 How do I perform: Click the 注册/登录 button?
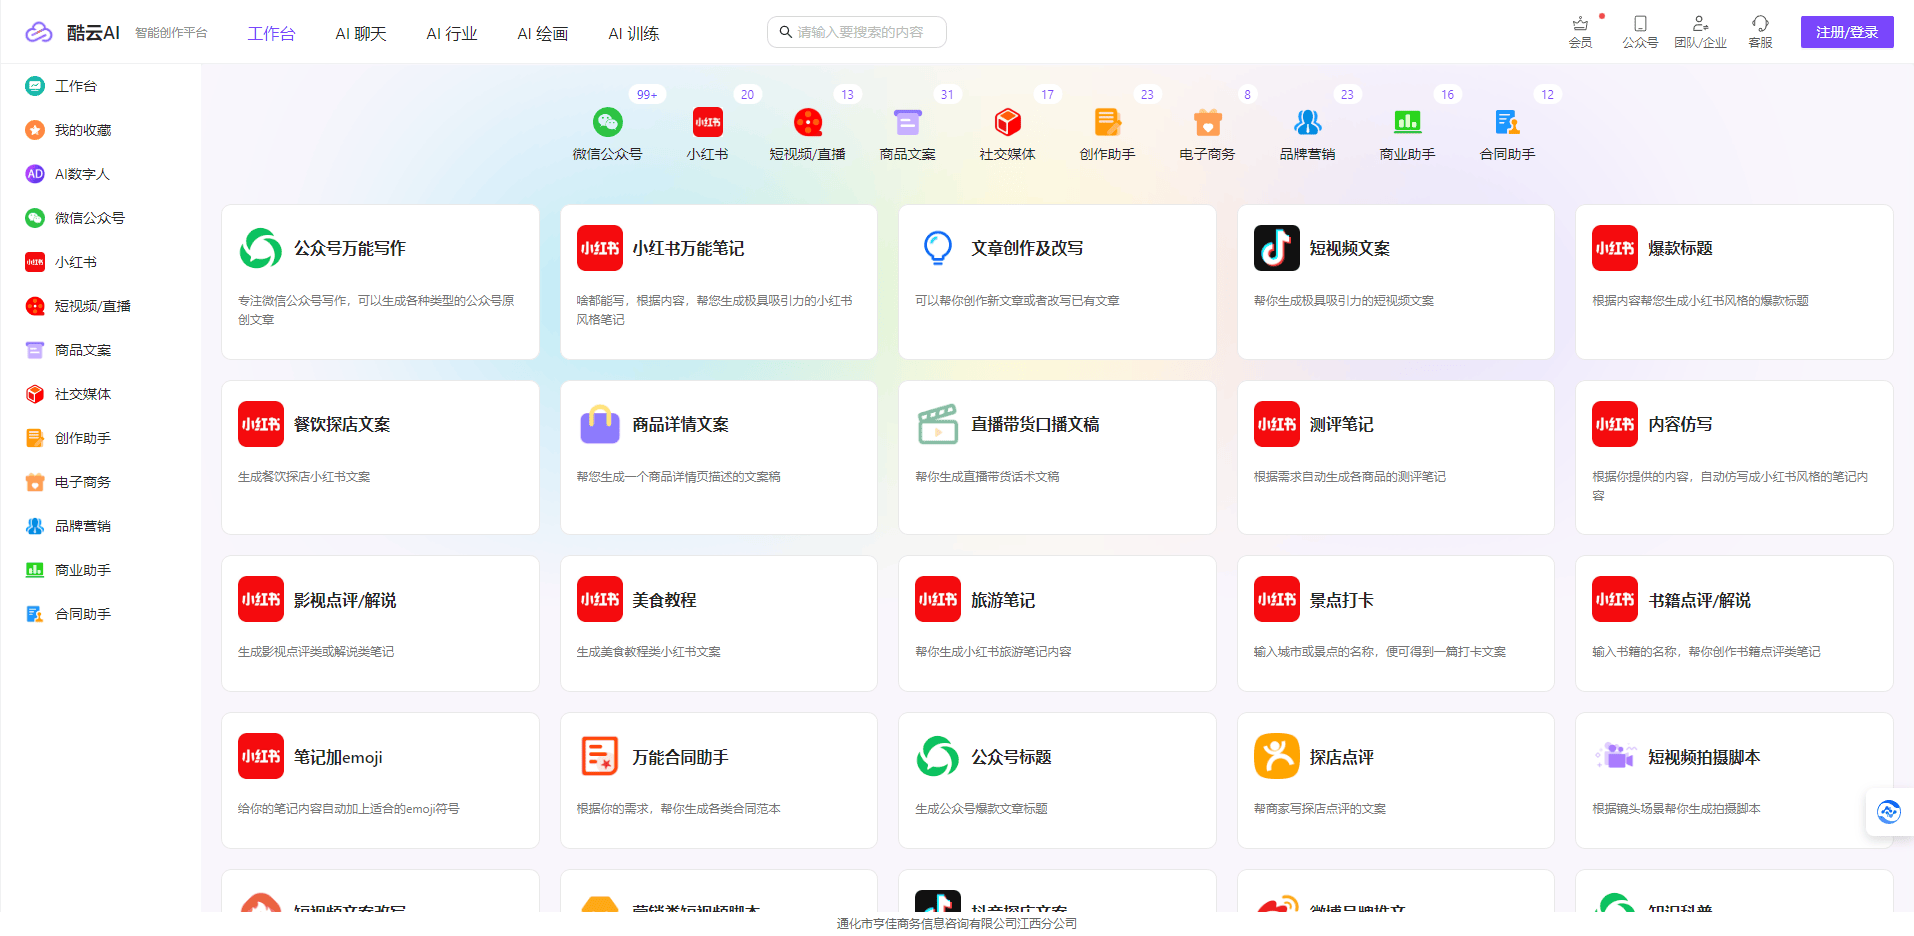tap(1846, 32)
